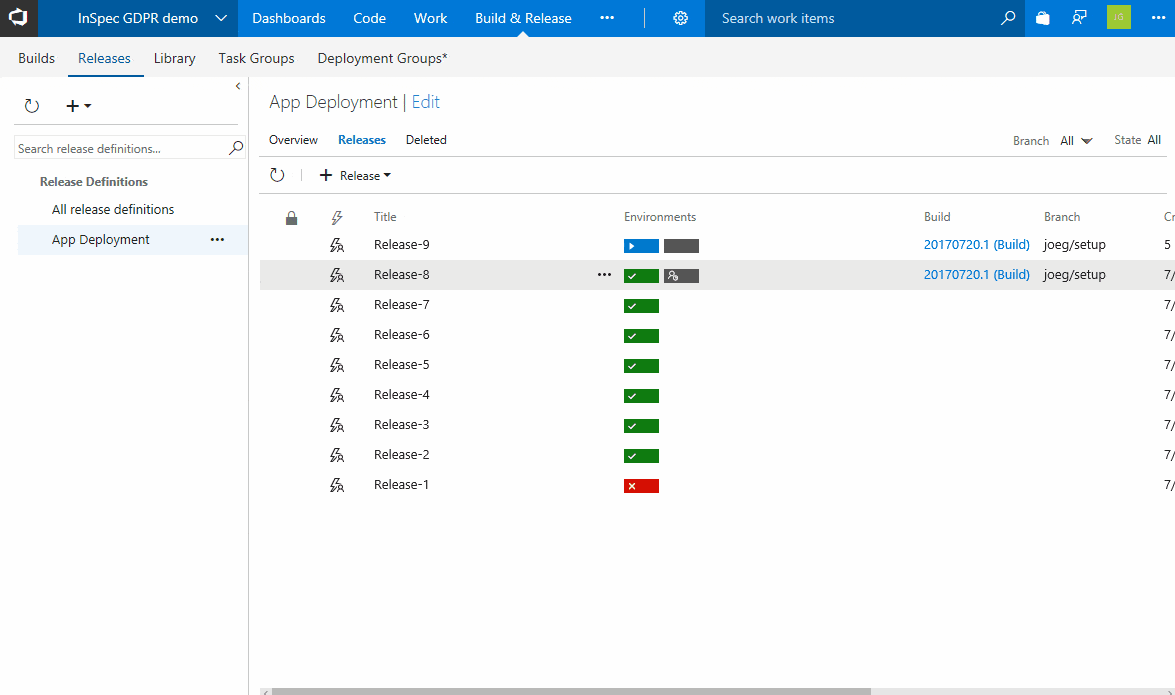Open build 20170720.1 link for Release-9
The width and height of the screenshot is (1175, 695).
click(976, 245)
